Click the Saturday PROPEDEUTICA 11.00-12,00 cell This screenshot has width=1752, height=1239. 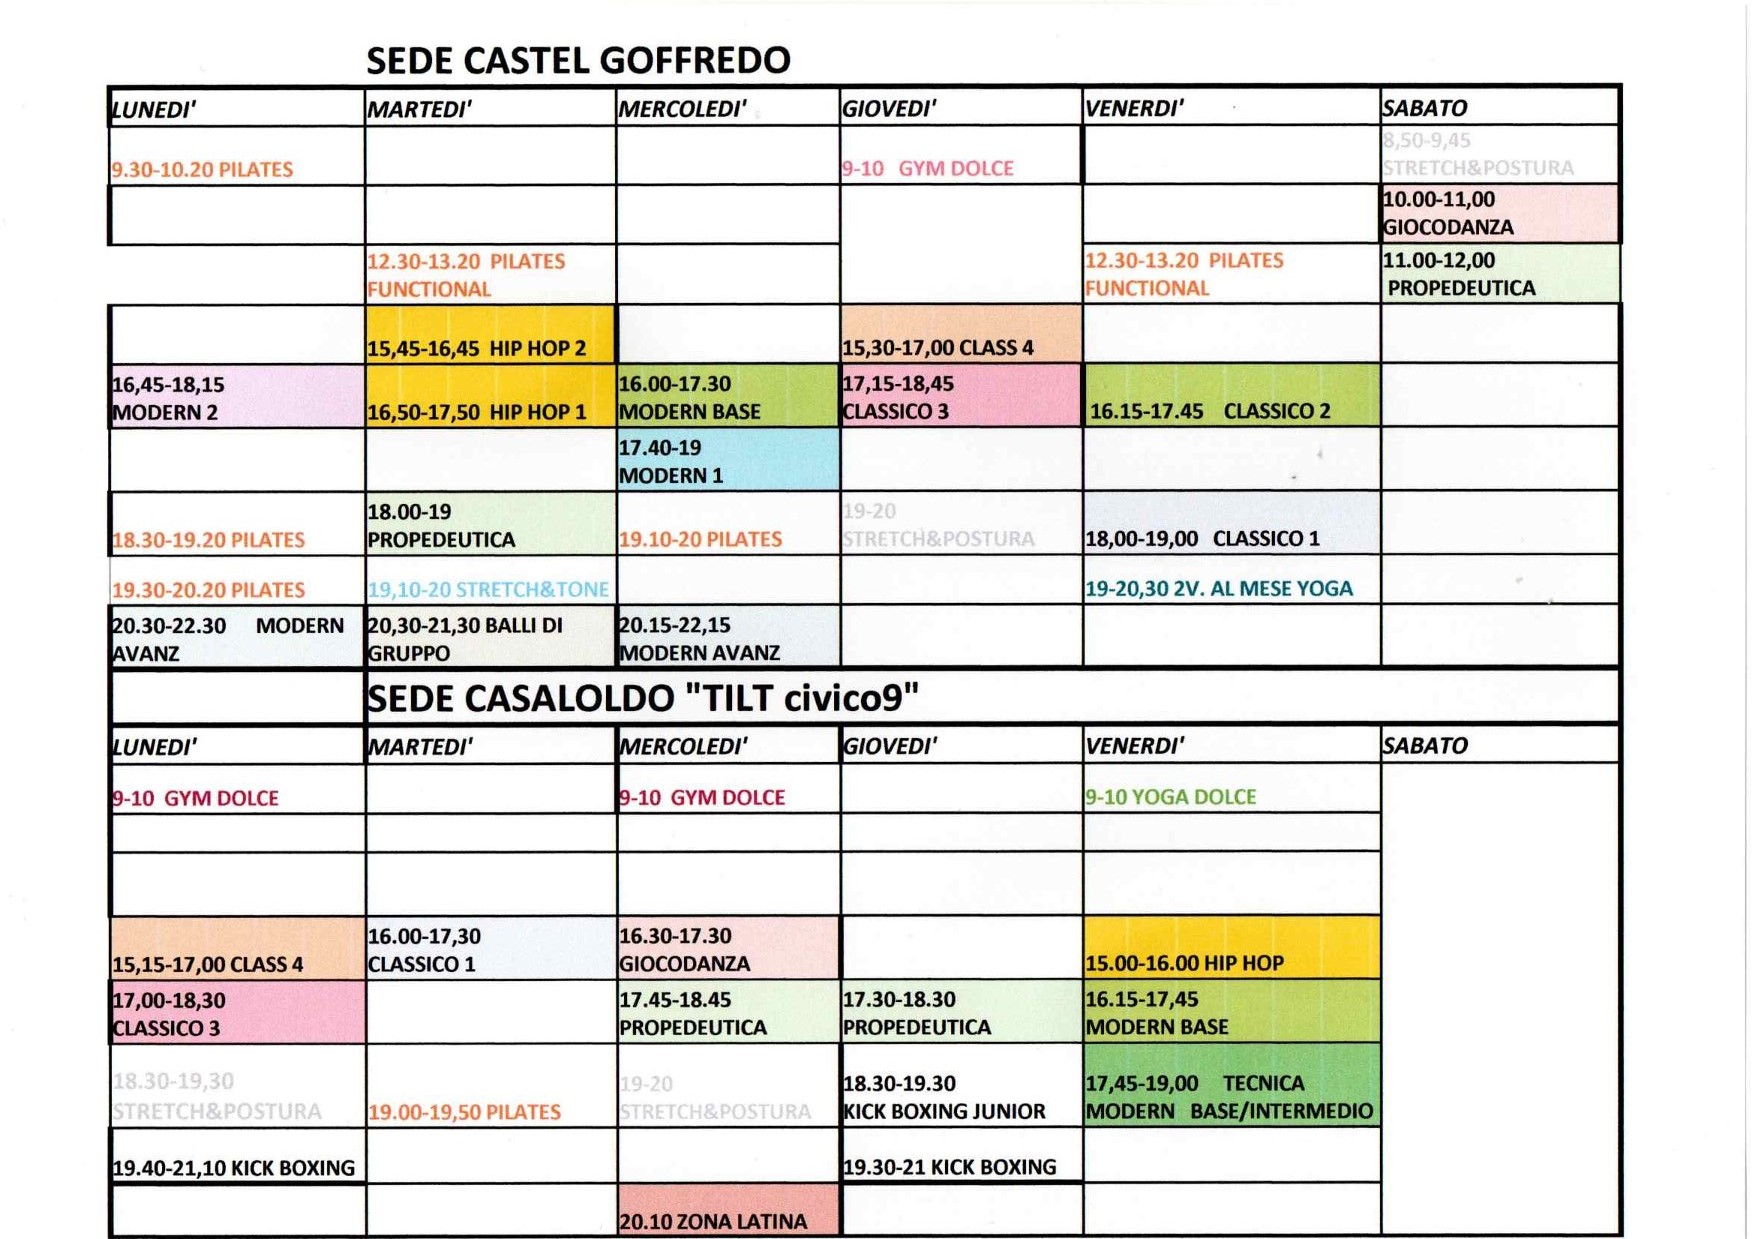tap(1500, 273)
